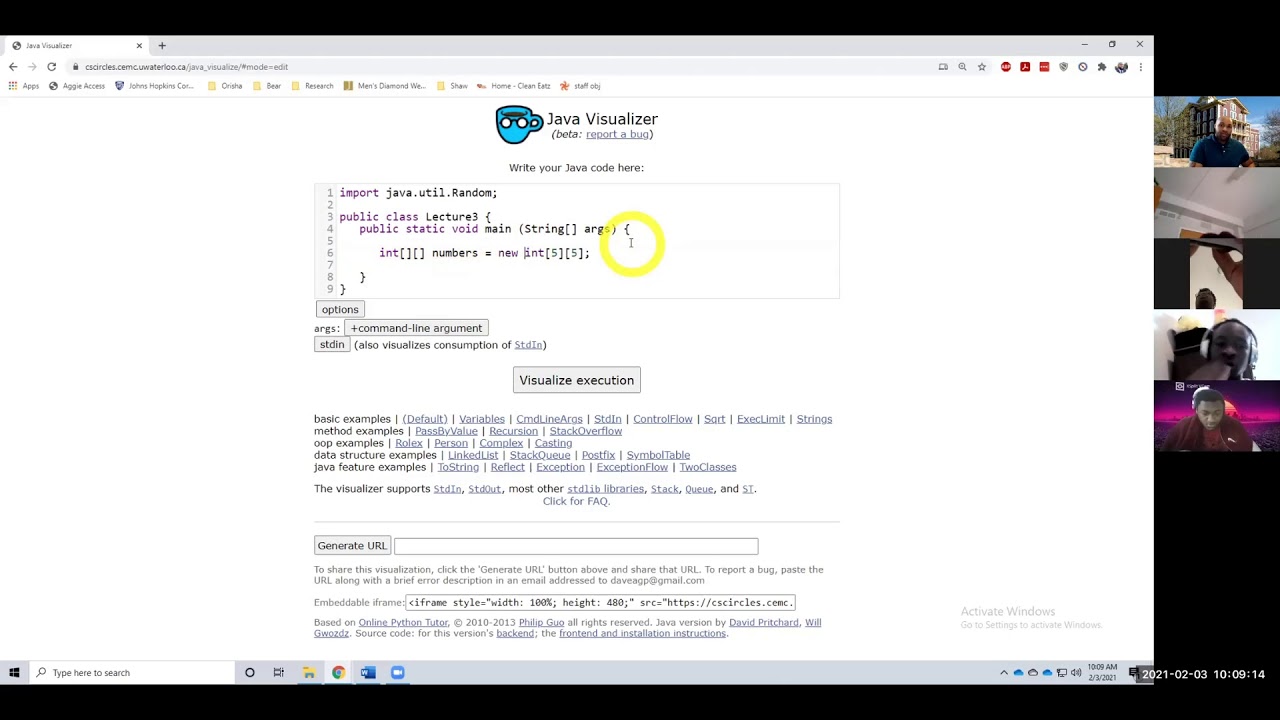Screen dimensions: 1280x720
Task: Follow the report a bug link
Action: tap(617, 134)
